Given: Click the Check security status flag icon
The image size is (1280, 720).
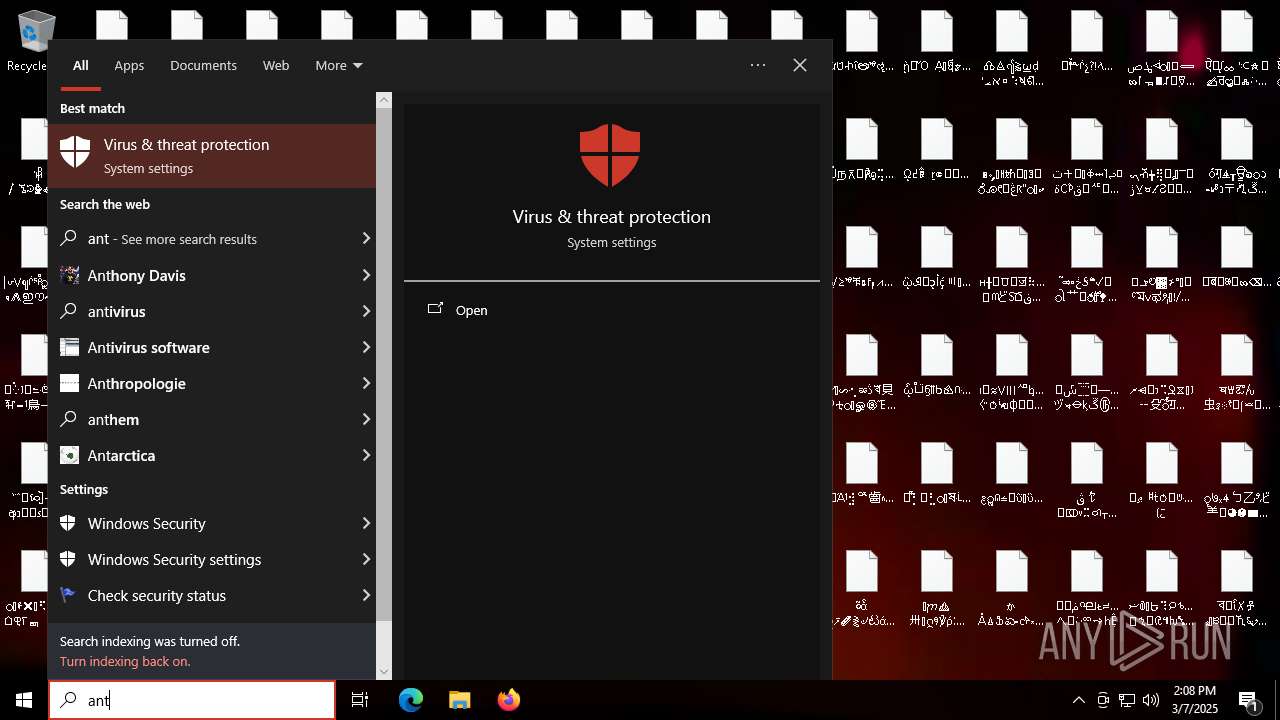Looking at the screenshot, I should pyautogui.click(x=68, y=595).
